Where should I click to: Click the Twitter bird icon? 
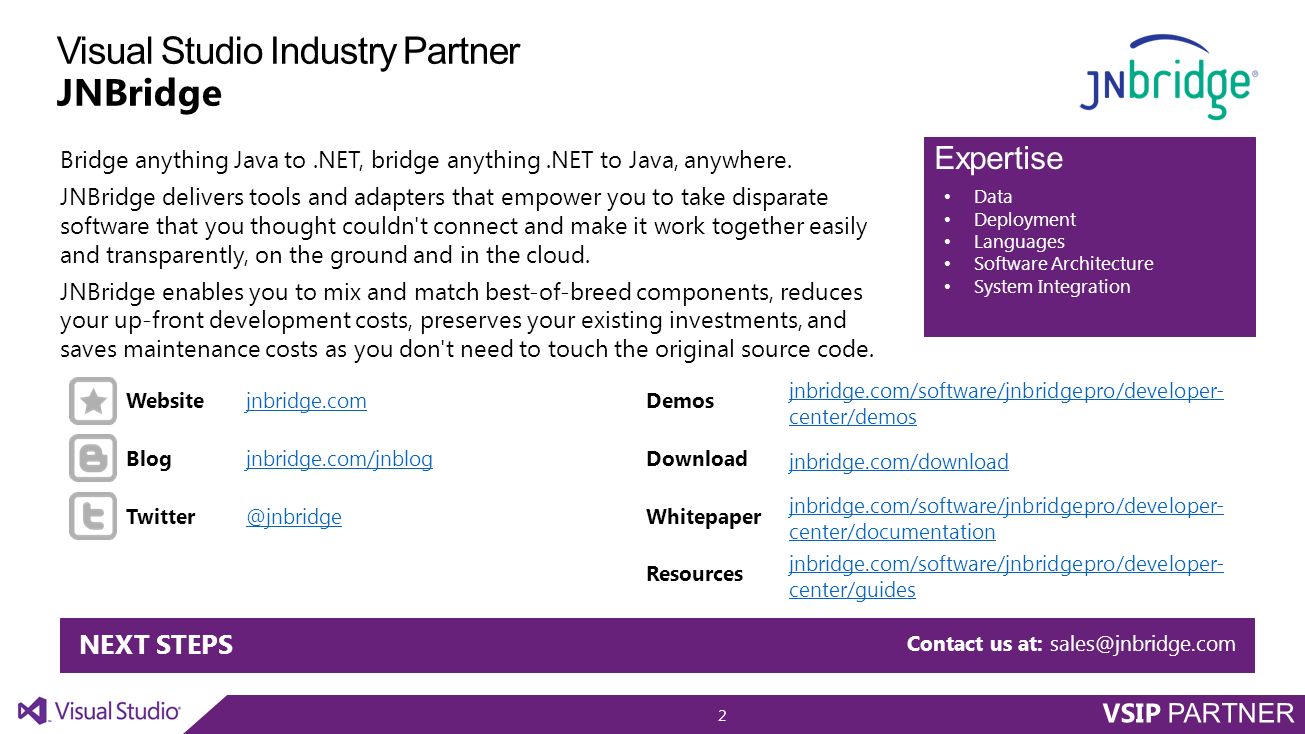(x=93, y=516)
